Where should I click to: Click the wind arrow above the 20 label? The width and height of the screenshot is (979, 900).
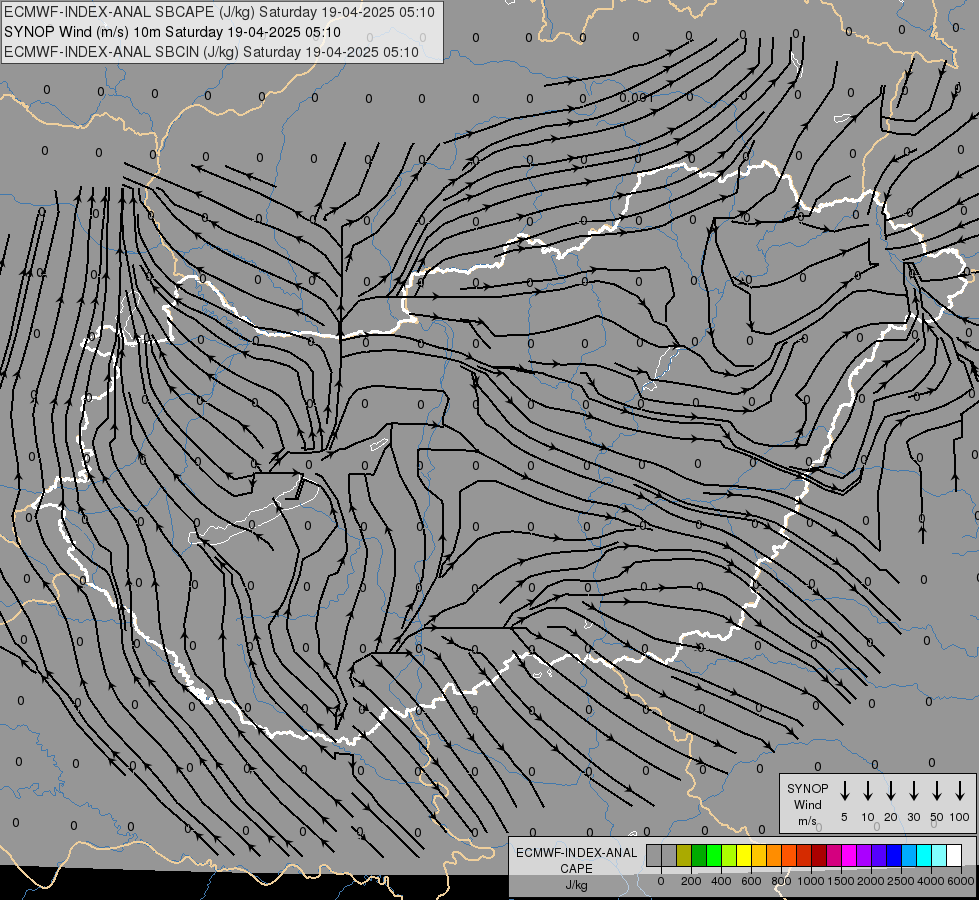(891, 791)
